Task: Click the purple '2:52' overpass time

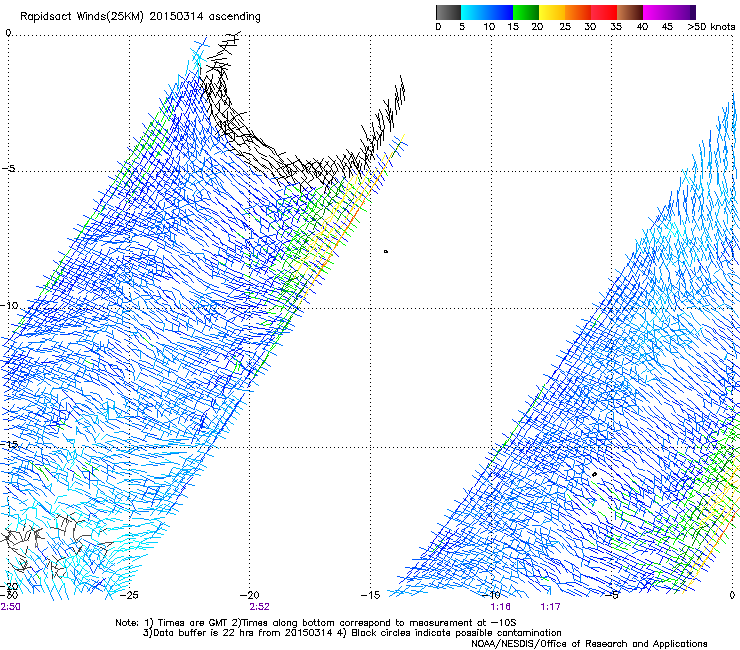Action: pos(260,607)
